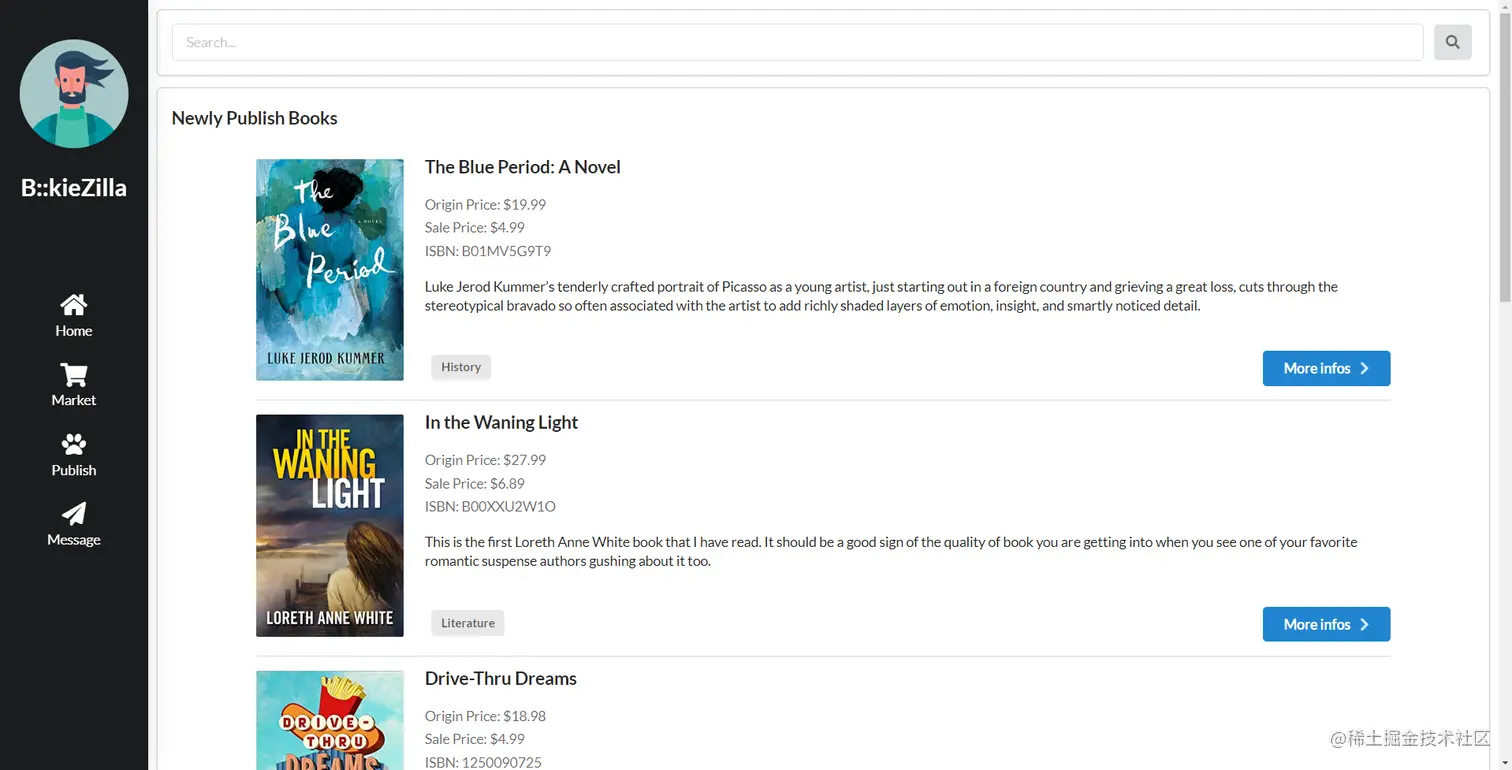1512x770 pixels.
Task: Open the Market shopping cart icon
Action: pos(74,375)
